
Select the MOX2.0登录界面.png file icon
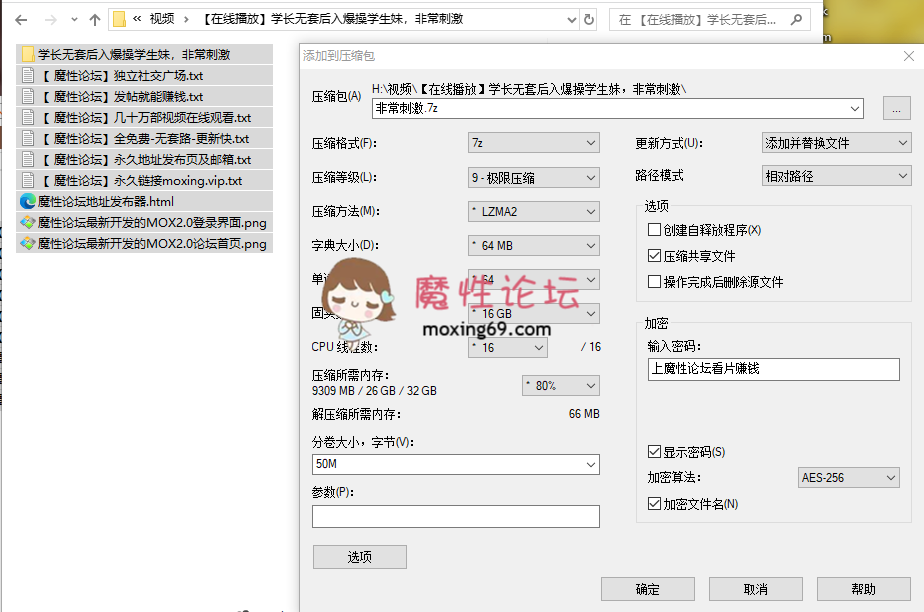[28, 222]
